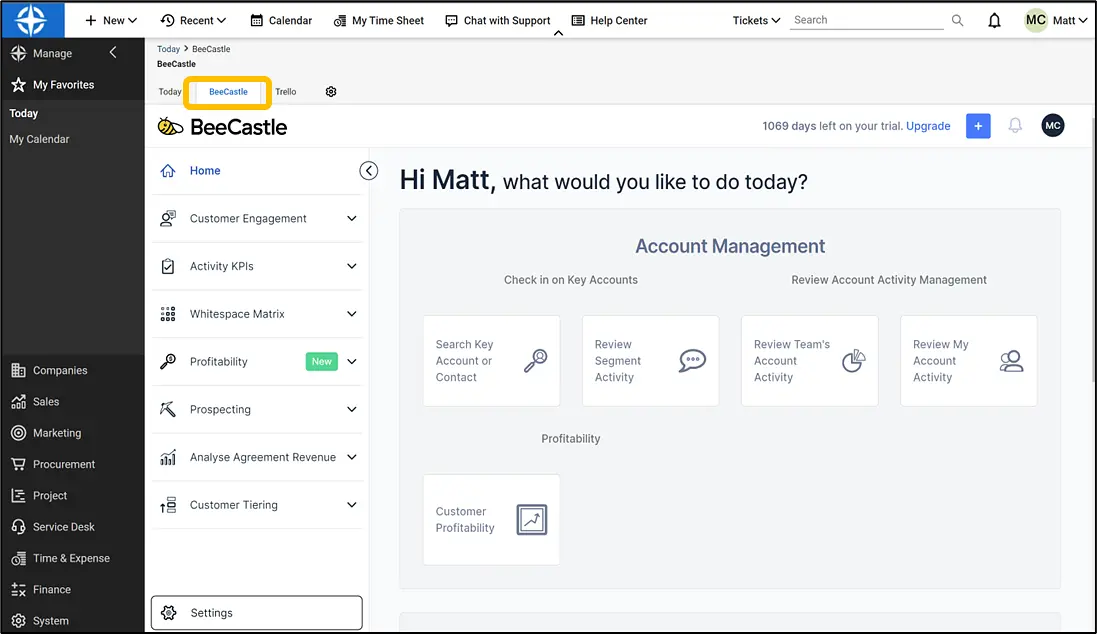Open BeeCastle notifications bell
The image size is (1097, 634).
click(x=1015, y=126)
